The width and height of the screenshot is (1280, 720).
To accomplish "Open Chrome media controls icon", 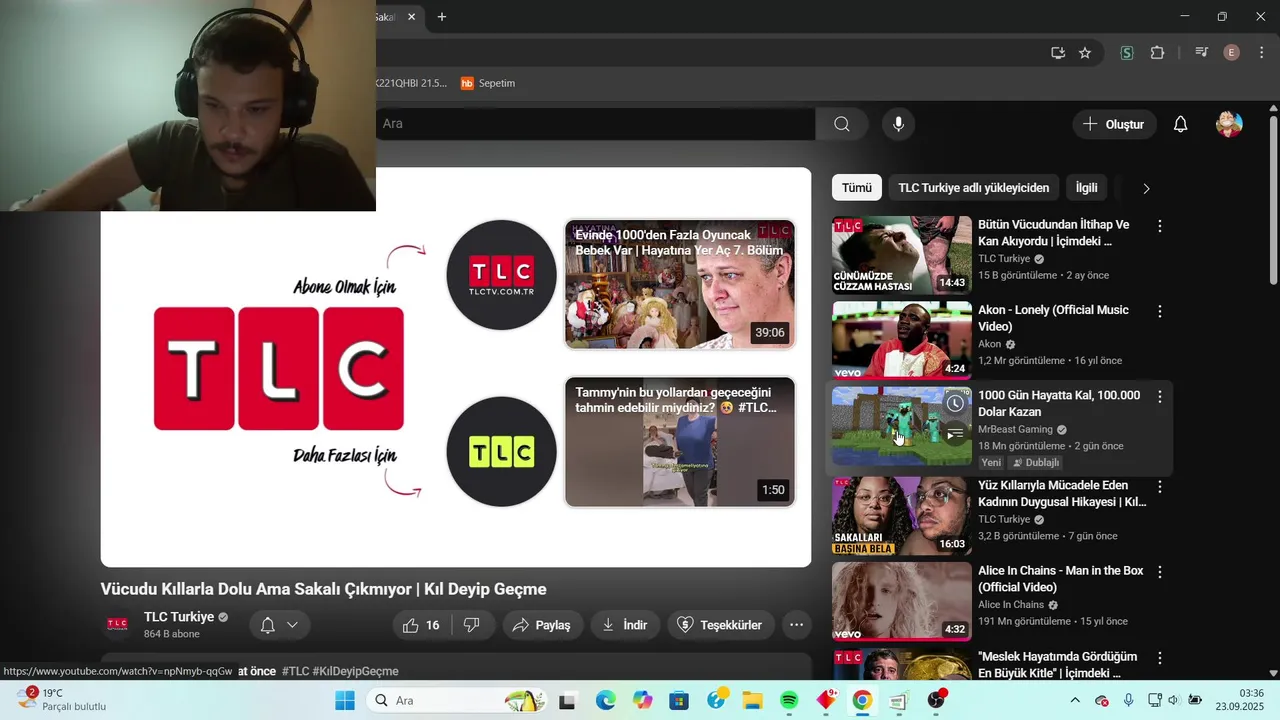I will [1202, 53].
